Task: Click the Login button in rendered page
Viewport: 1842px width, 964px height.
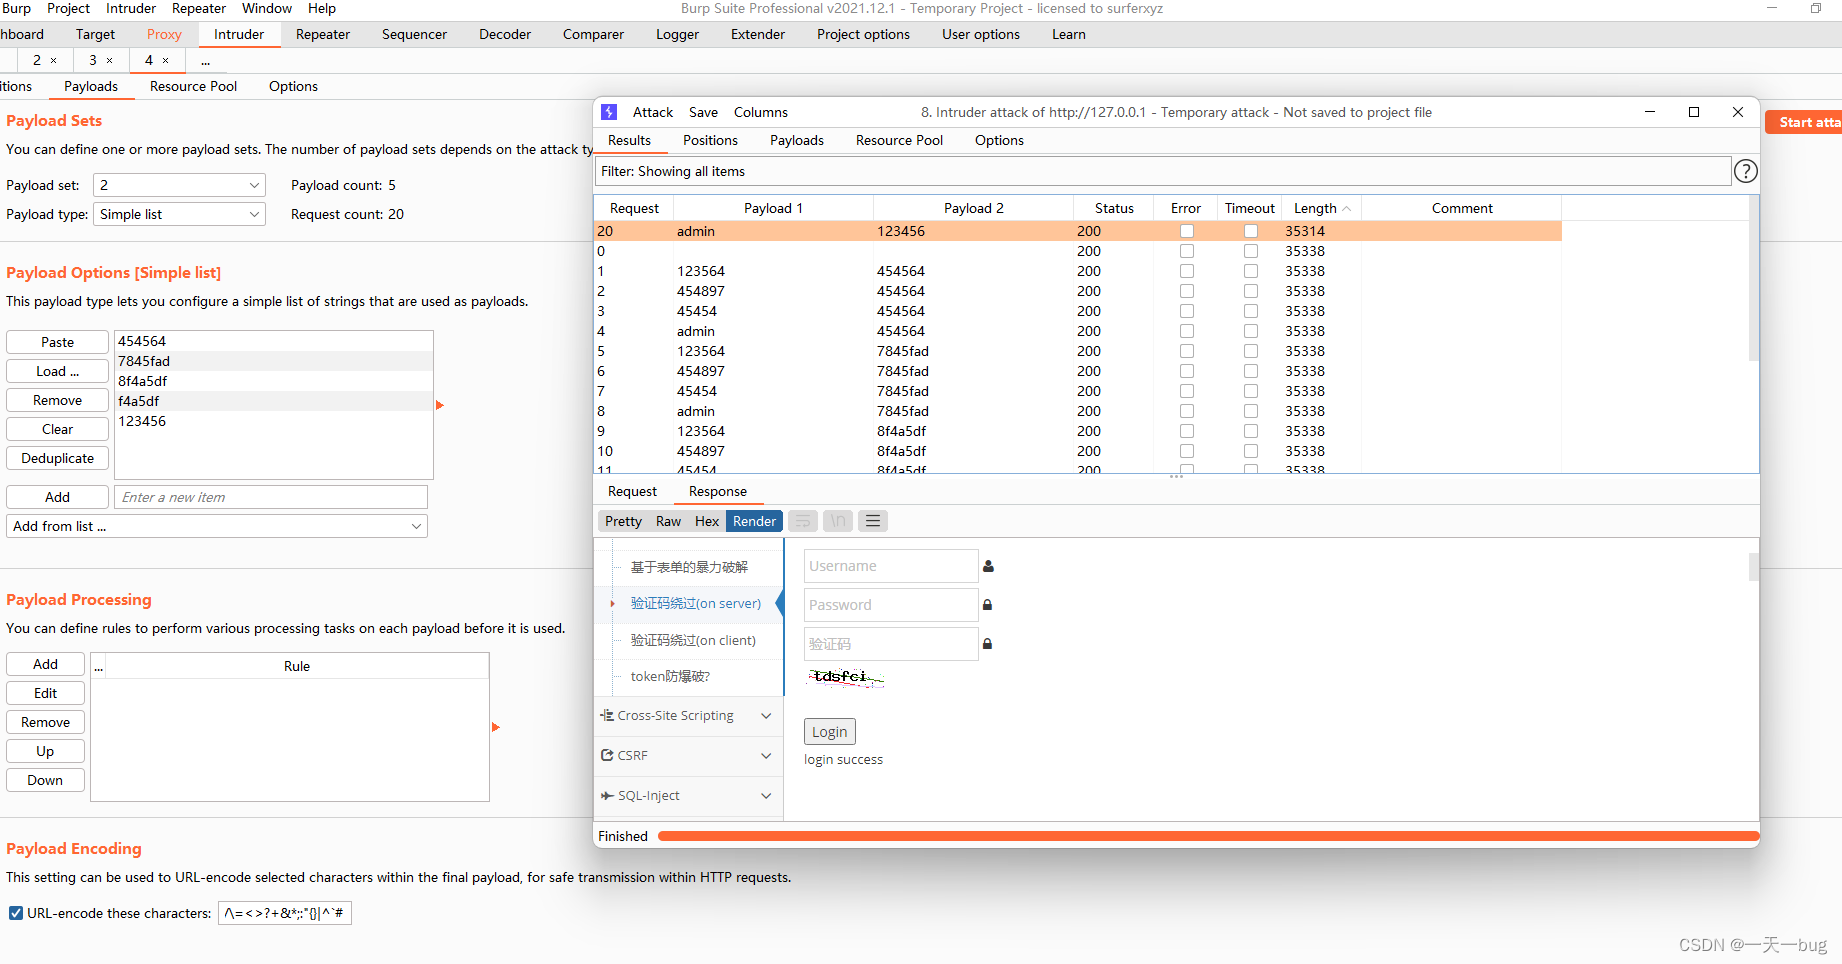Action: click(x=830, y=731)
